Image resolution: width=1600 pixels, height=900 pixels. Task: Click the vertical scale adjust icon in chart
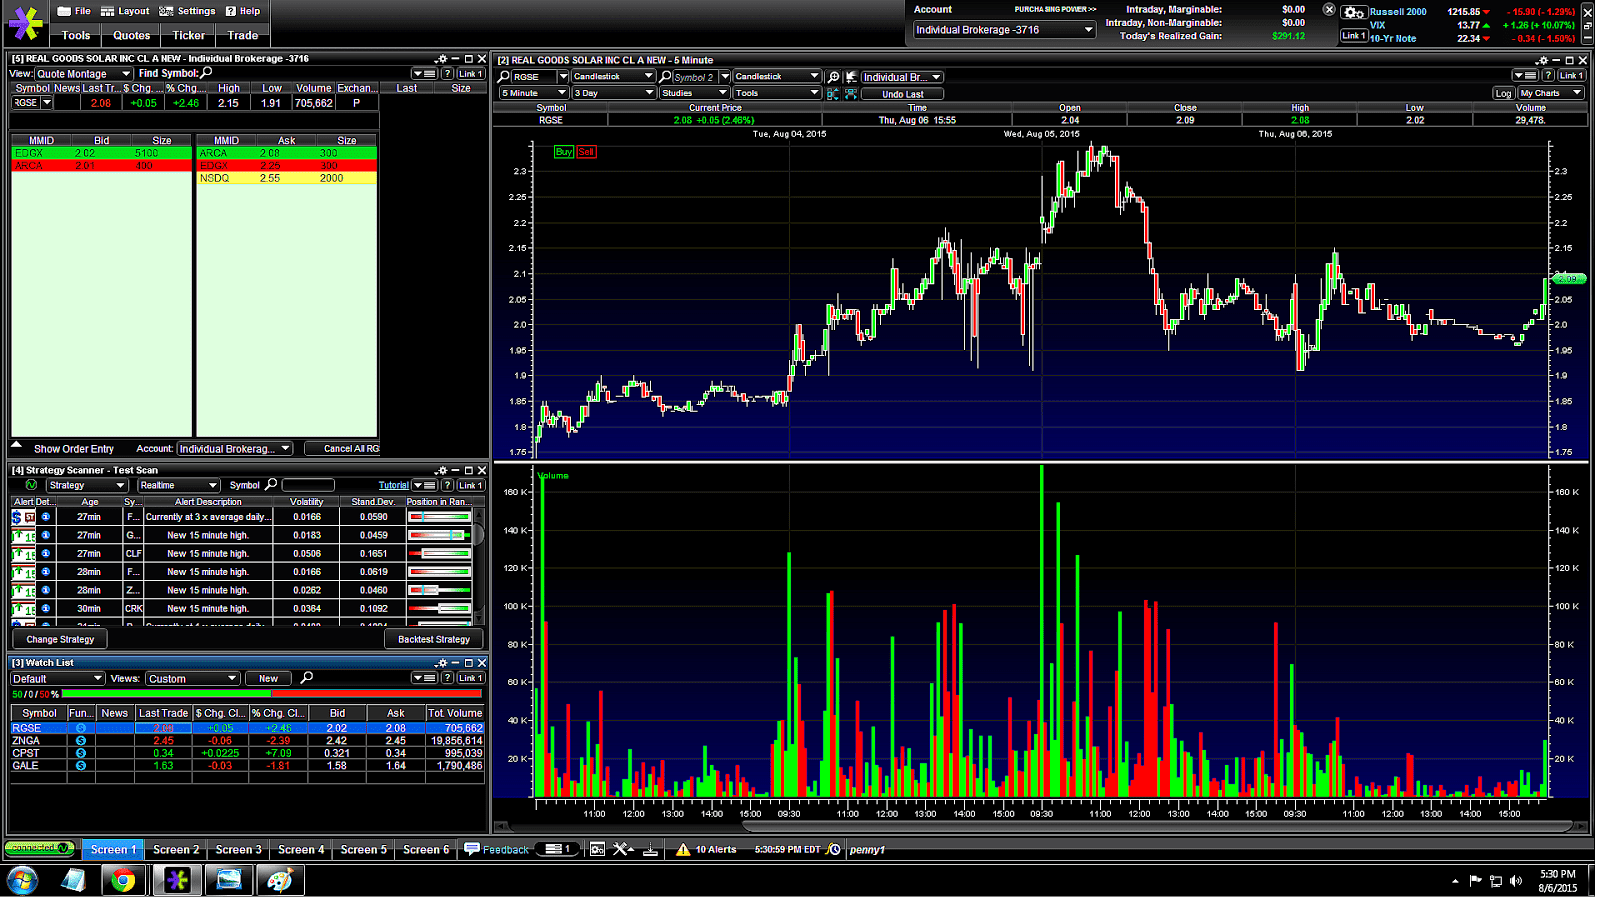coord(833,93)
